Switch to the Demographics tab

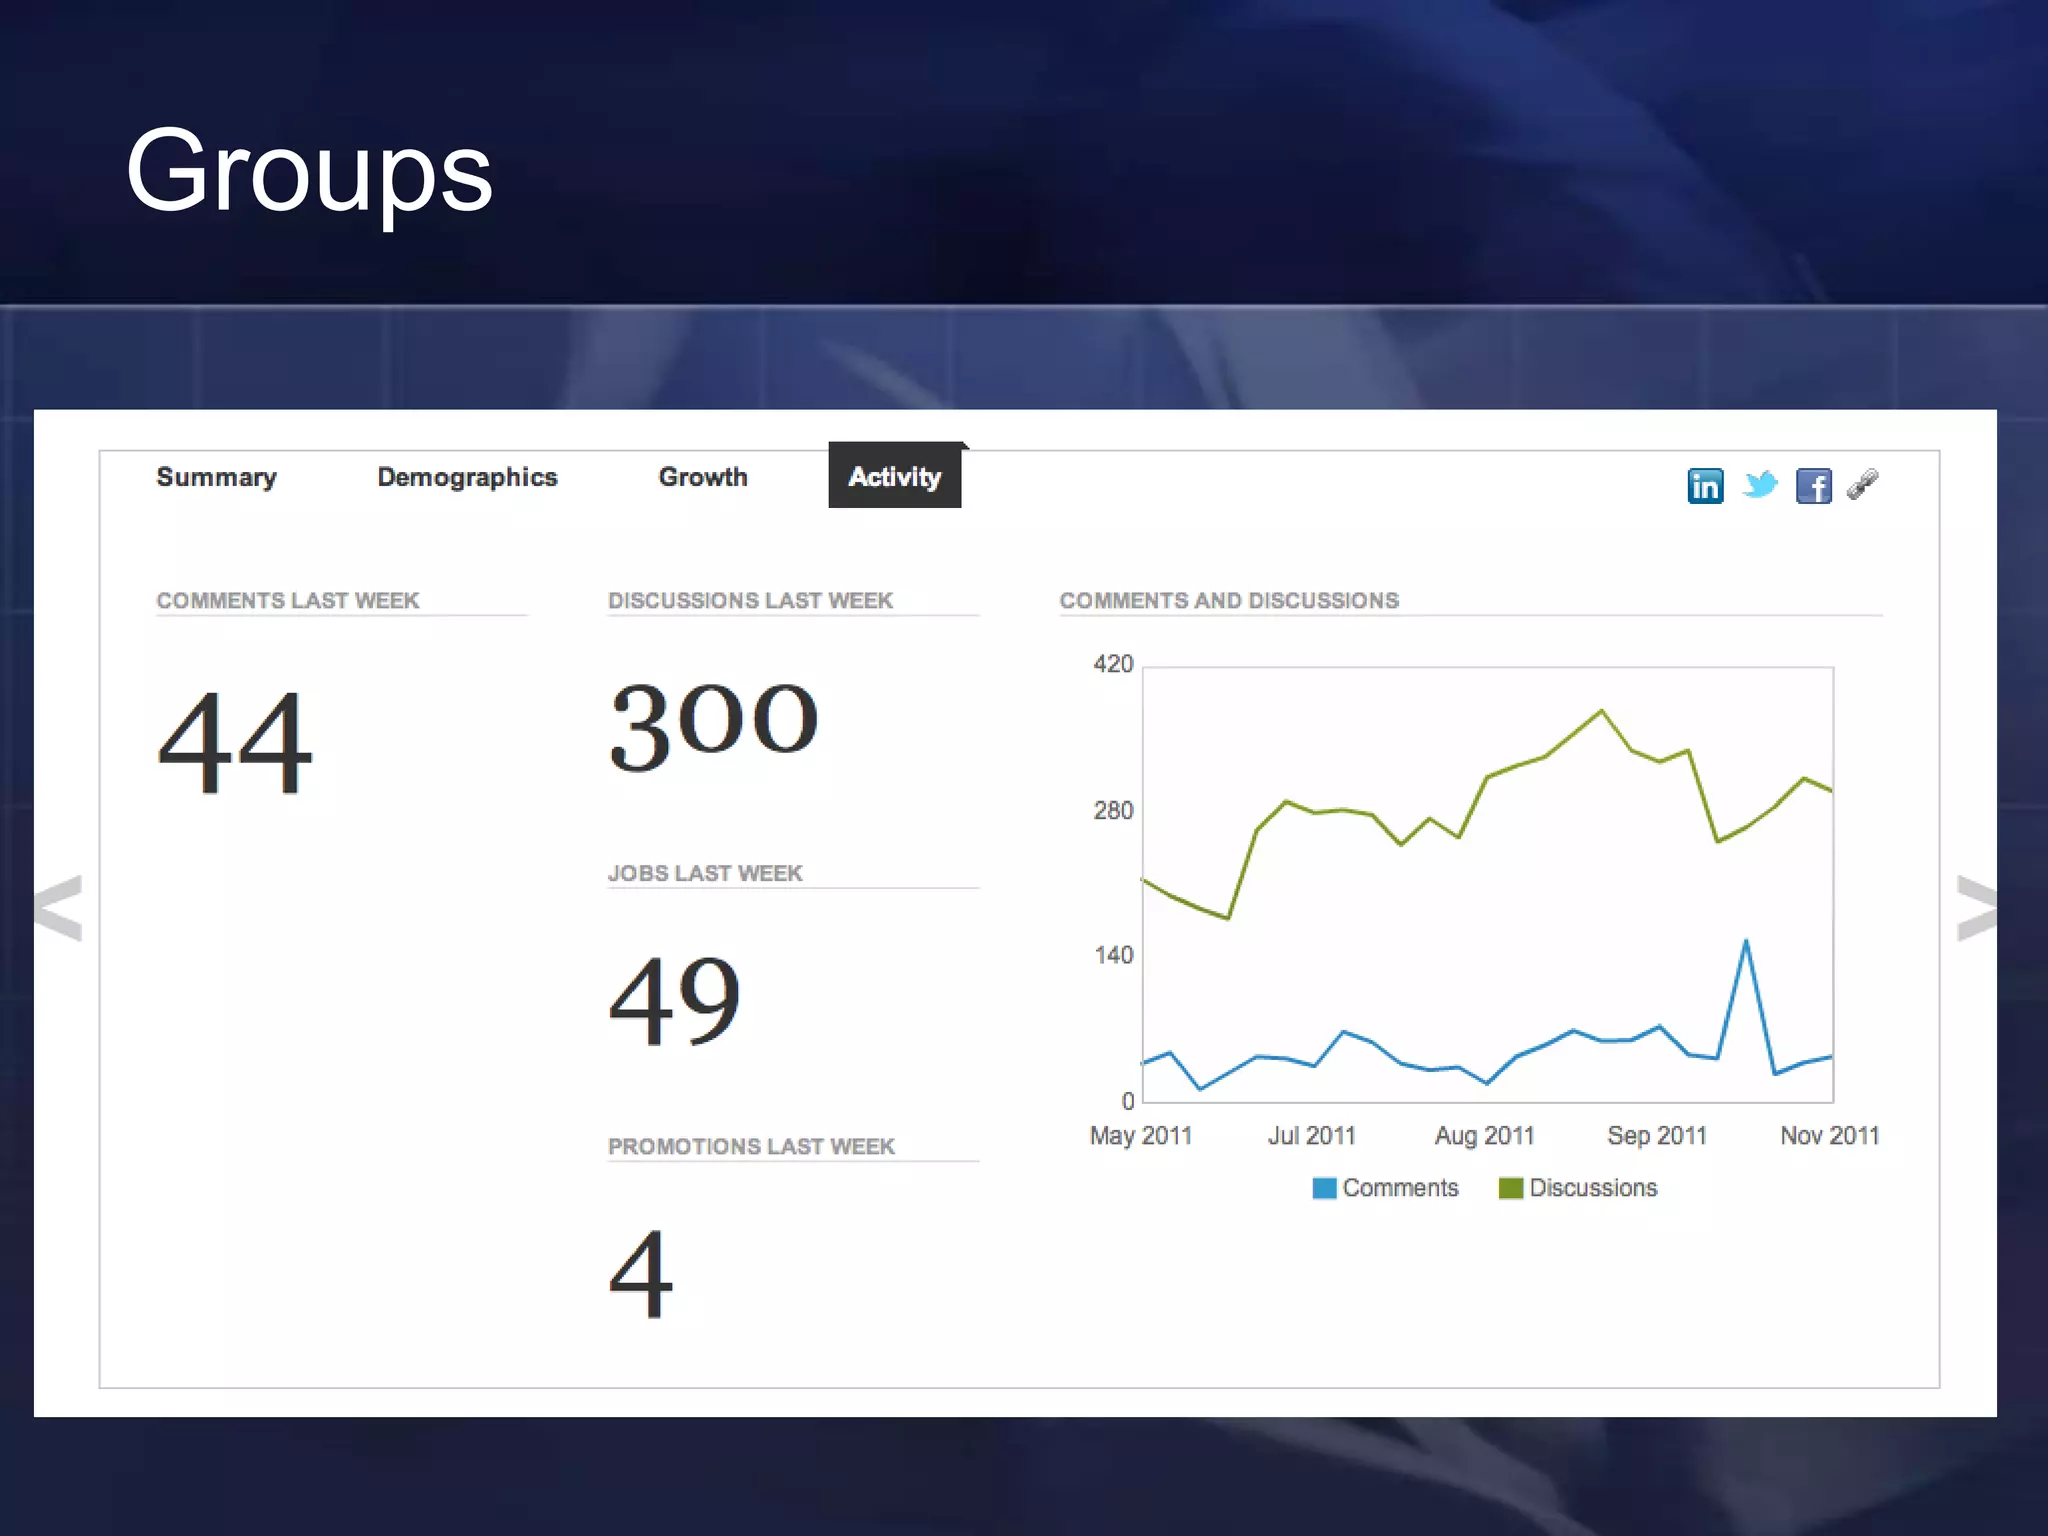pyautogui.click(x=467, y=477)
